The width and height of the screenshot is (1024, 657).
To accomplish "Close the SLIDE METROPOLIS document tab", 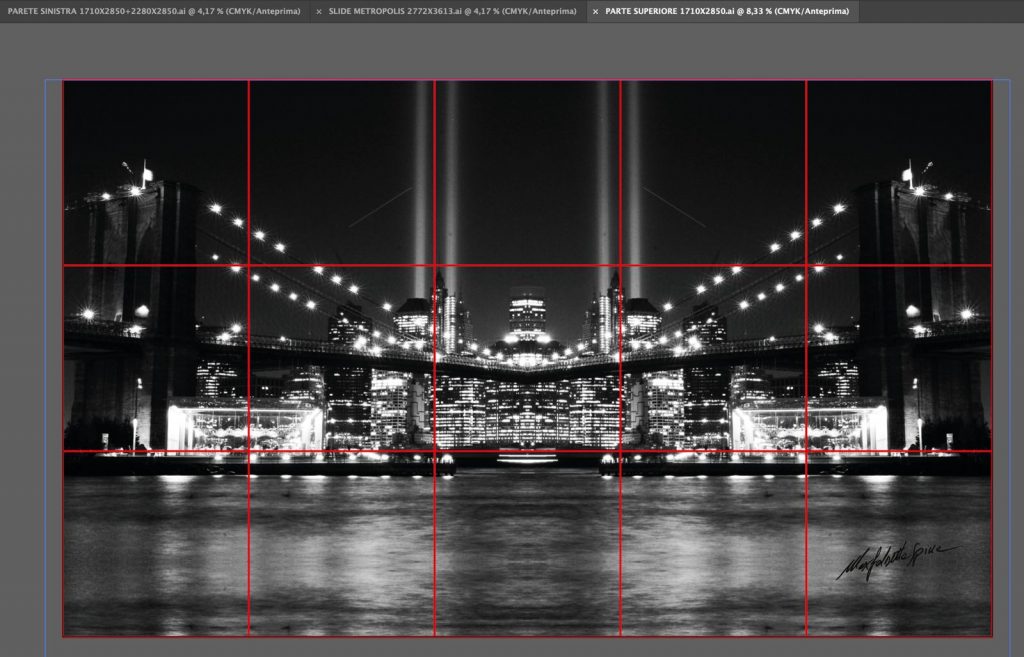I will [319, 11].
